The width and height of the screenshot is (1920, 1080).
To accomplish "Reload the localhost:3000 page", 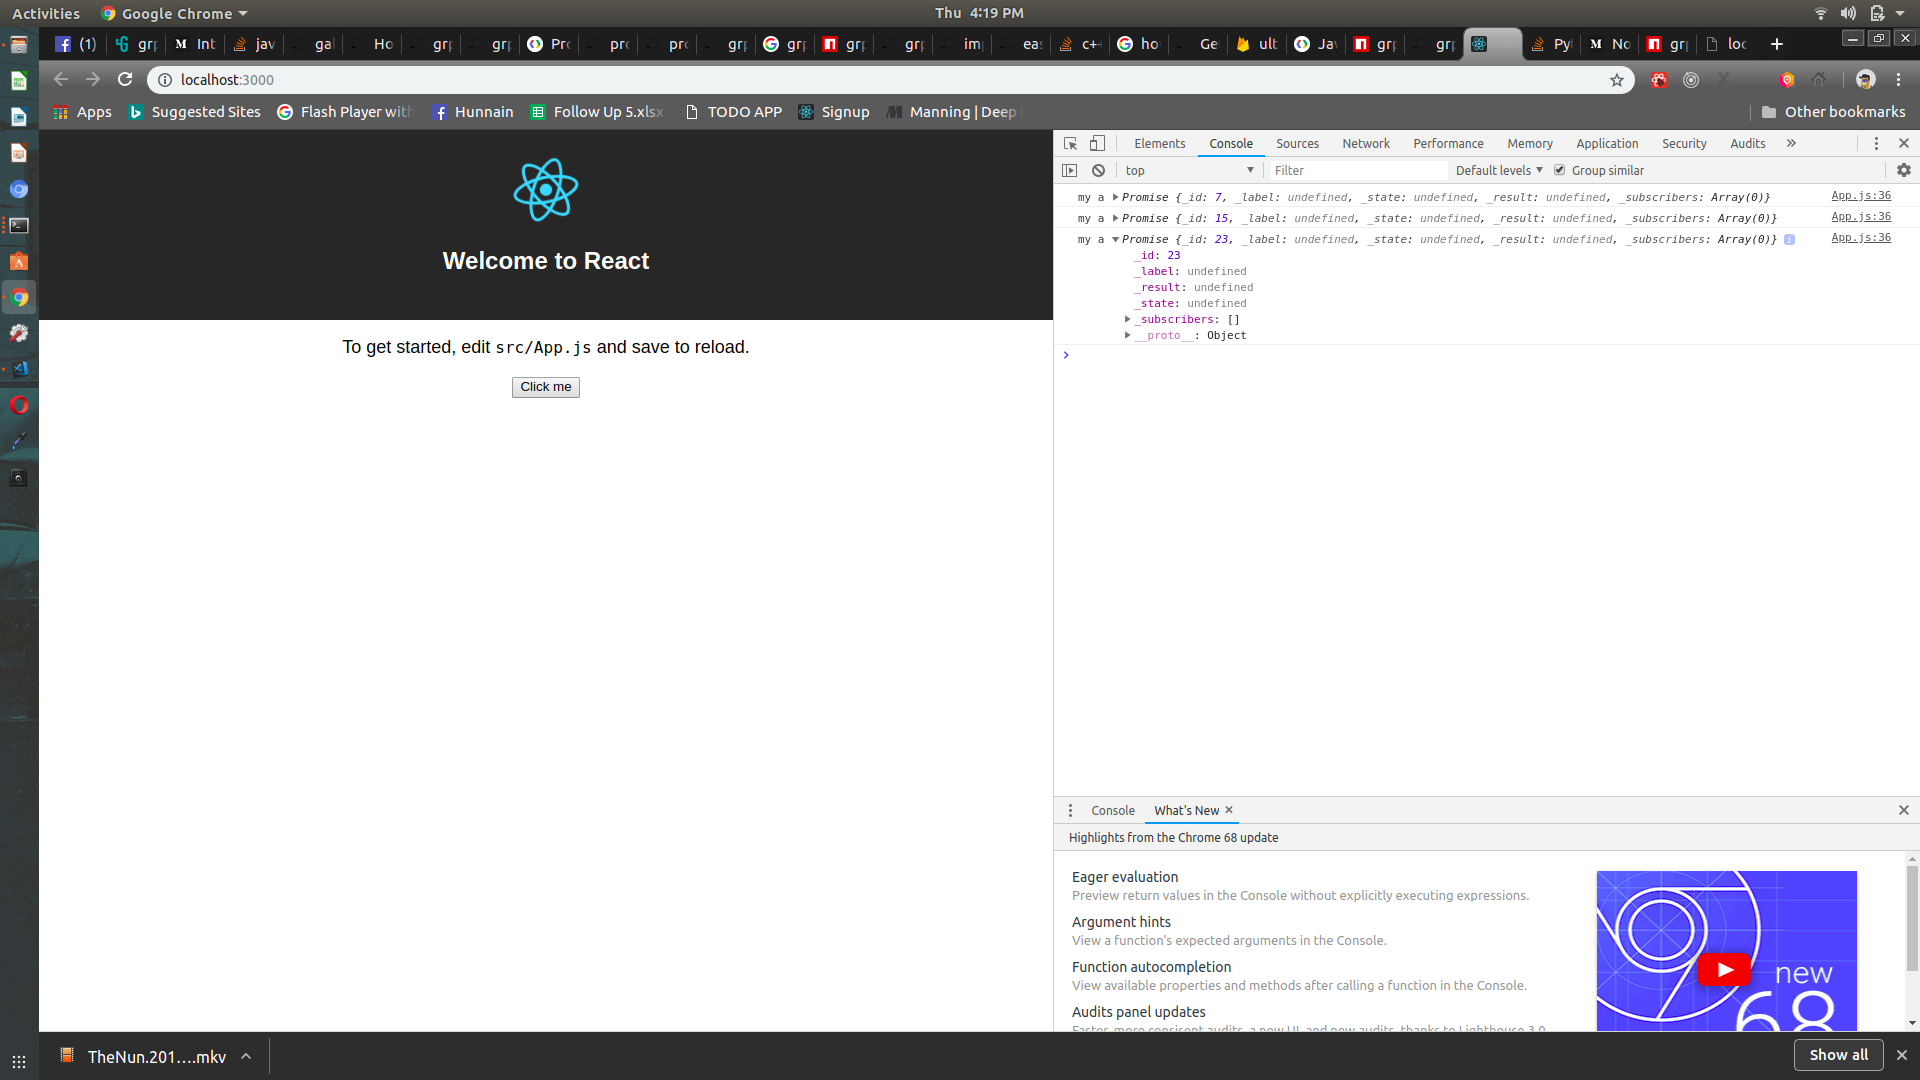I will click(124, 79).
